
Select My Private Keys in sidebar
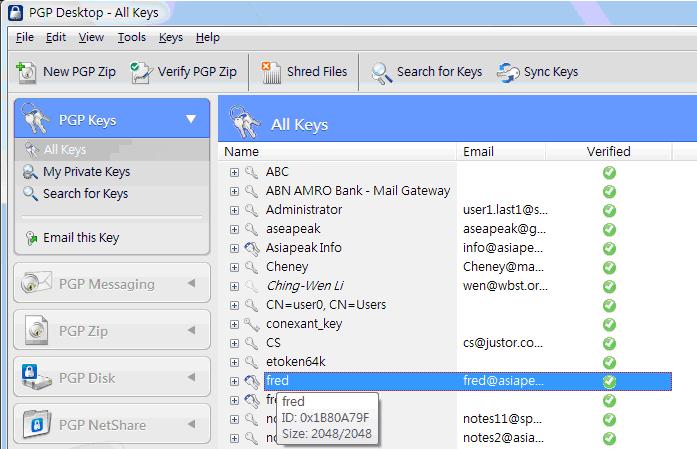coord(86,172)
